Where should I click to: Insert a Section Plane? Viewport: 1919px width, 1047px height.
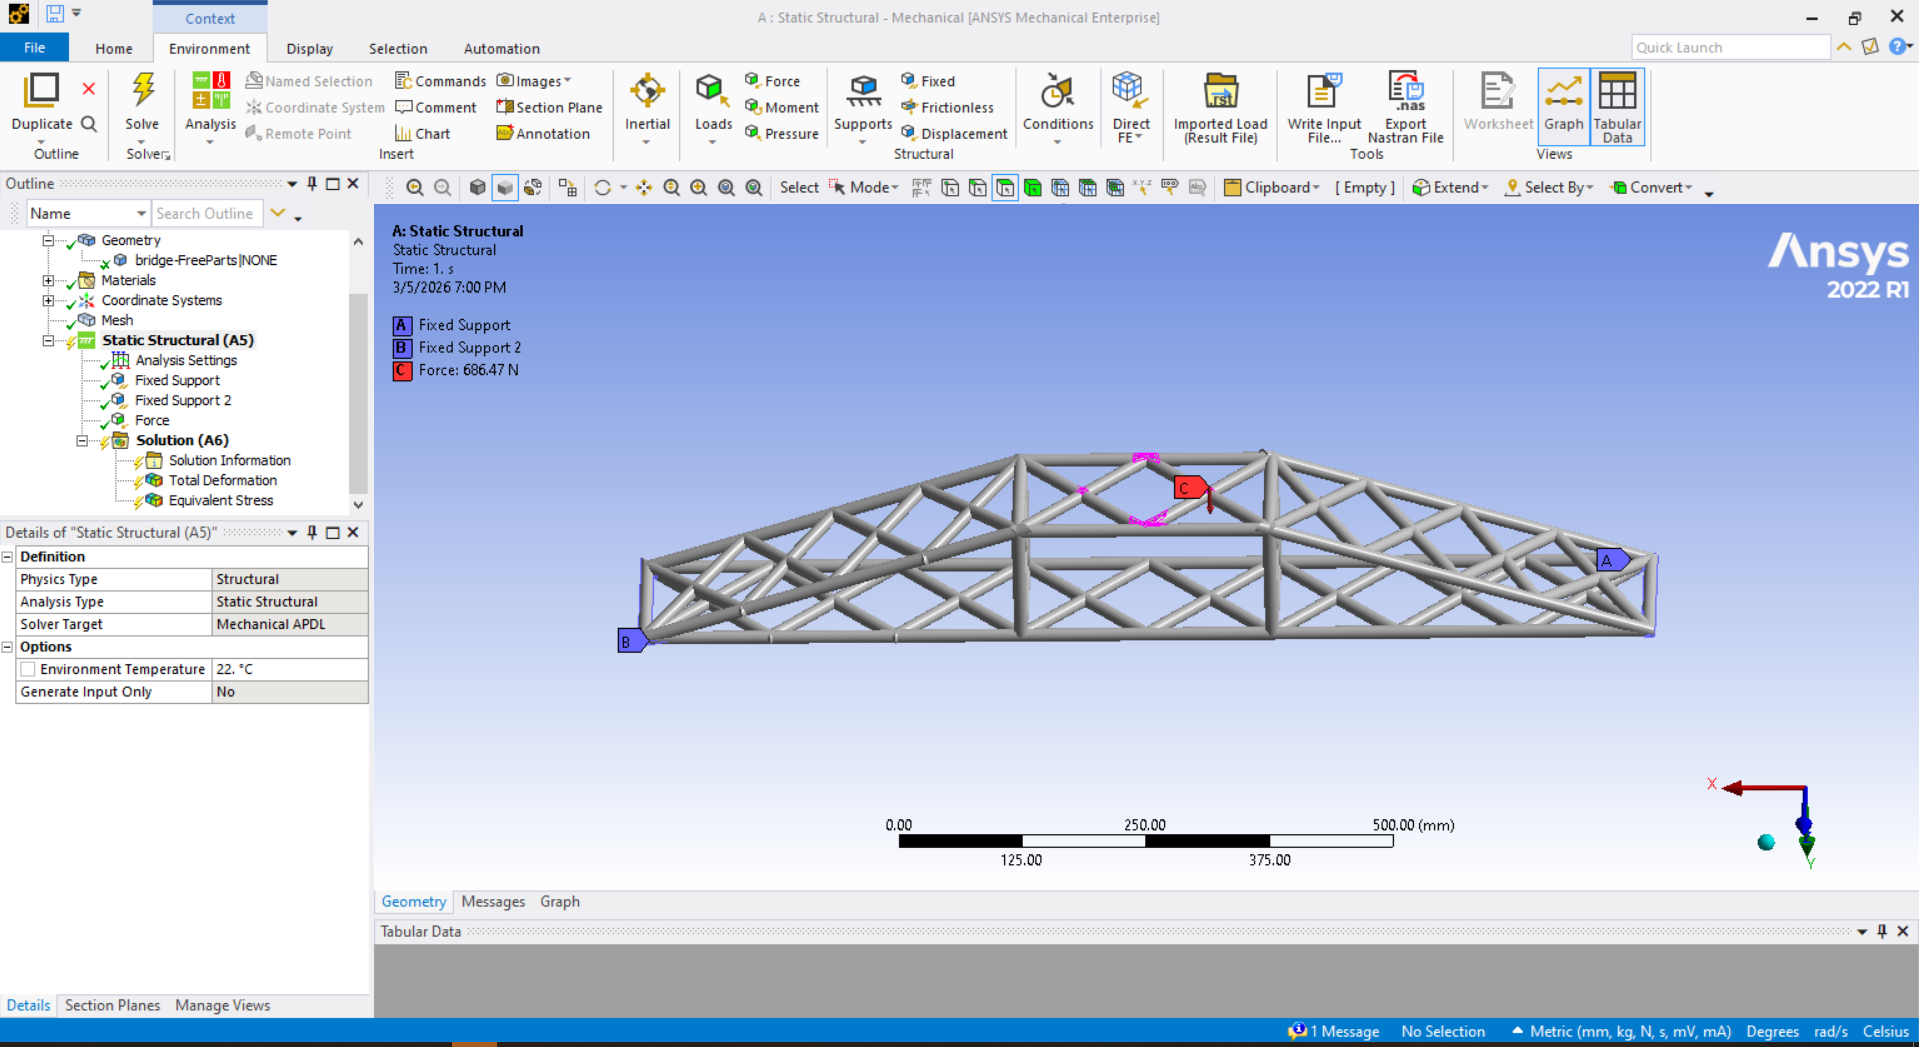[x=549, y=107]
